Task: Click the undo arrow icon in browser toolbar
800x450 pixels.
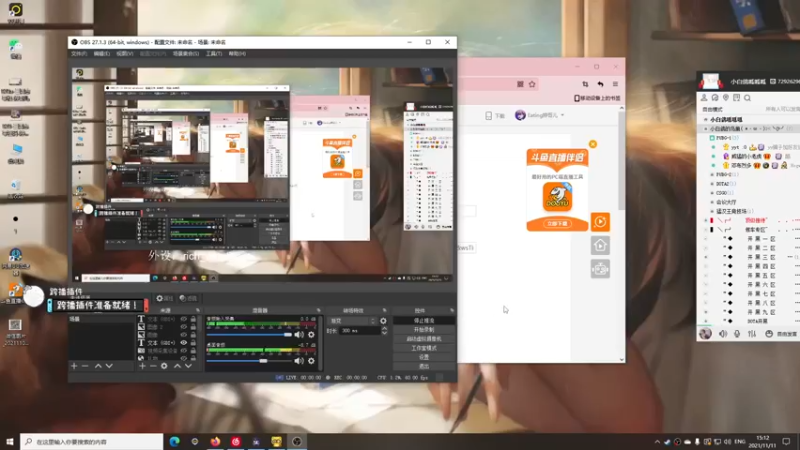Action: pos(600,84)
